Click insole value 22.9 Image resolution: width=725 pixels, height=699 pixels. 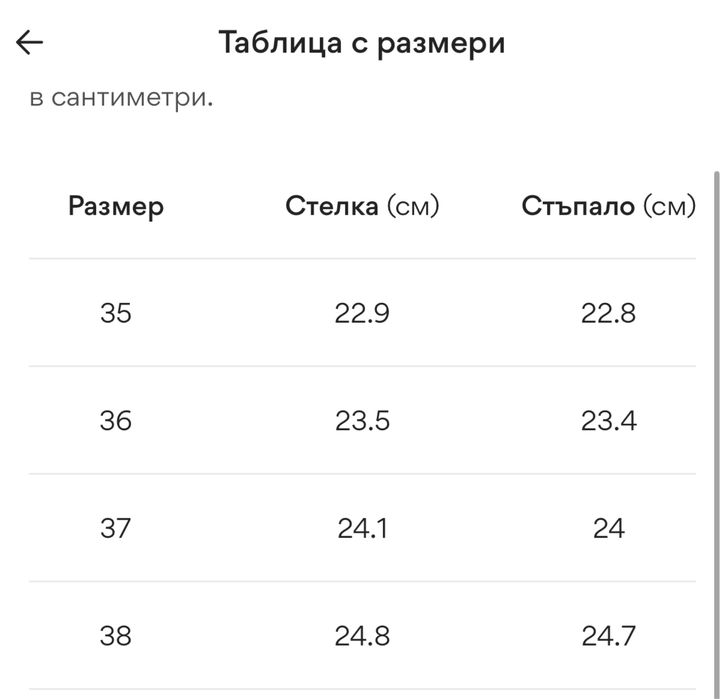coord(362,314)
